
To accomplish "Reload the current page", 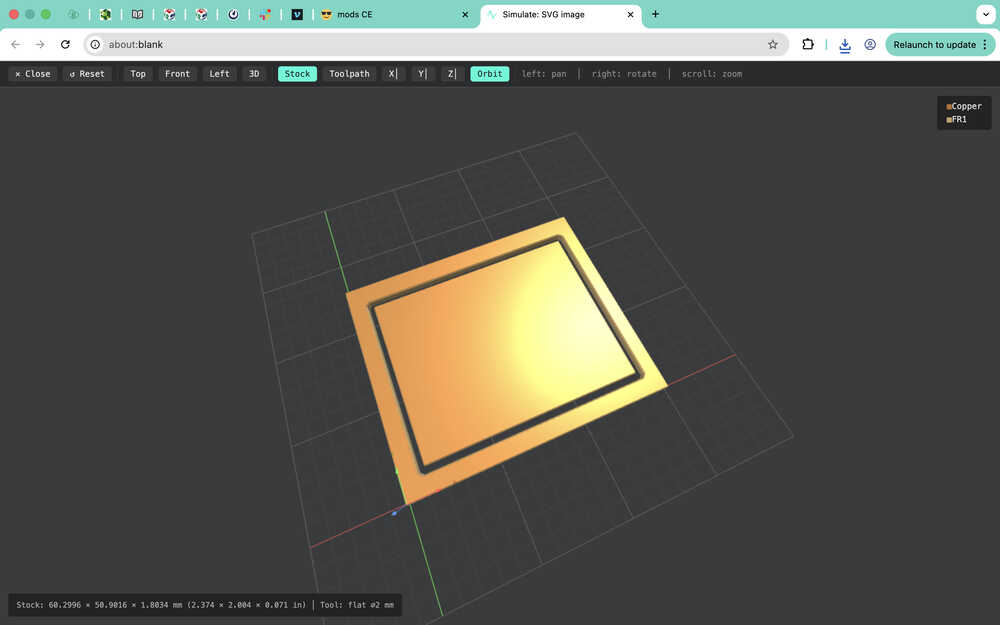I will 65,45.
